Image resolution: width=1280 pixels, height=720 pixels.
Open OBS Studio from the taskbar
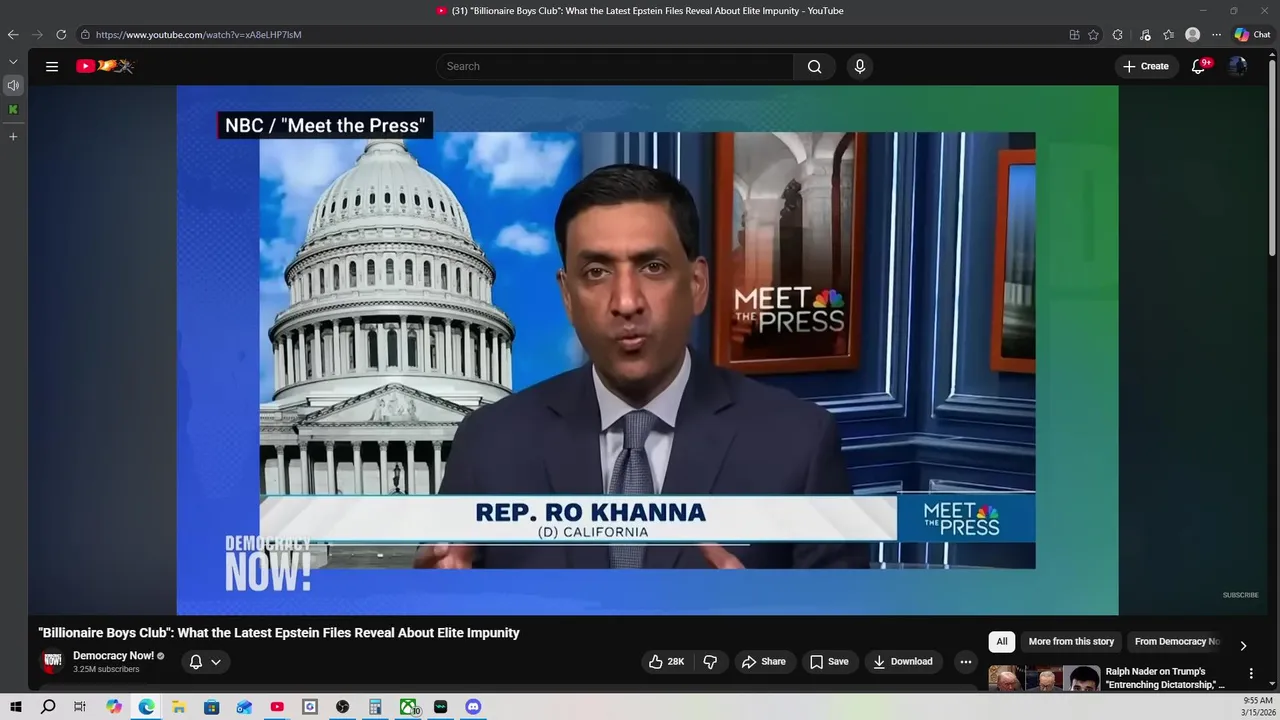coord(342,707)
